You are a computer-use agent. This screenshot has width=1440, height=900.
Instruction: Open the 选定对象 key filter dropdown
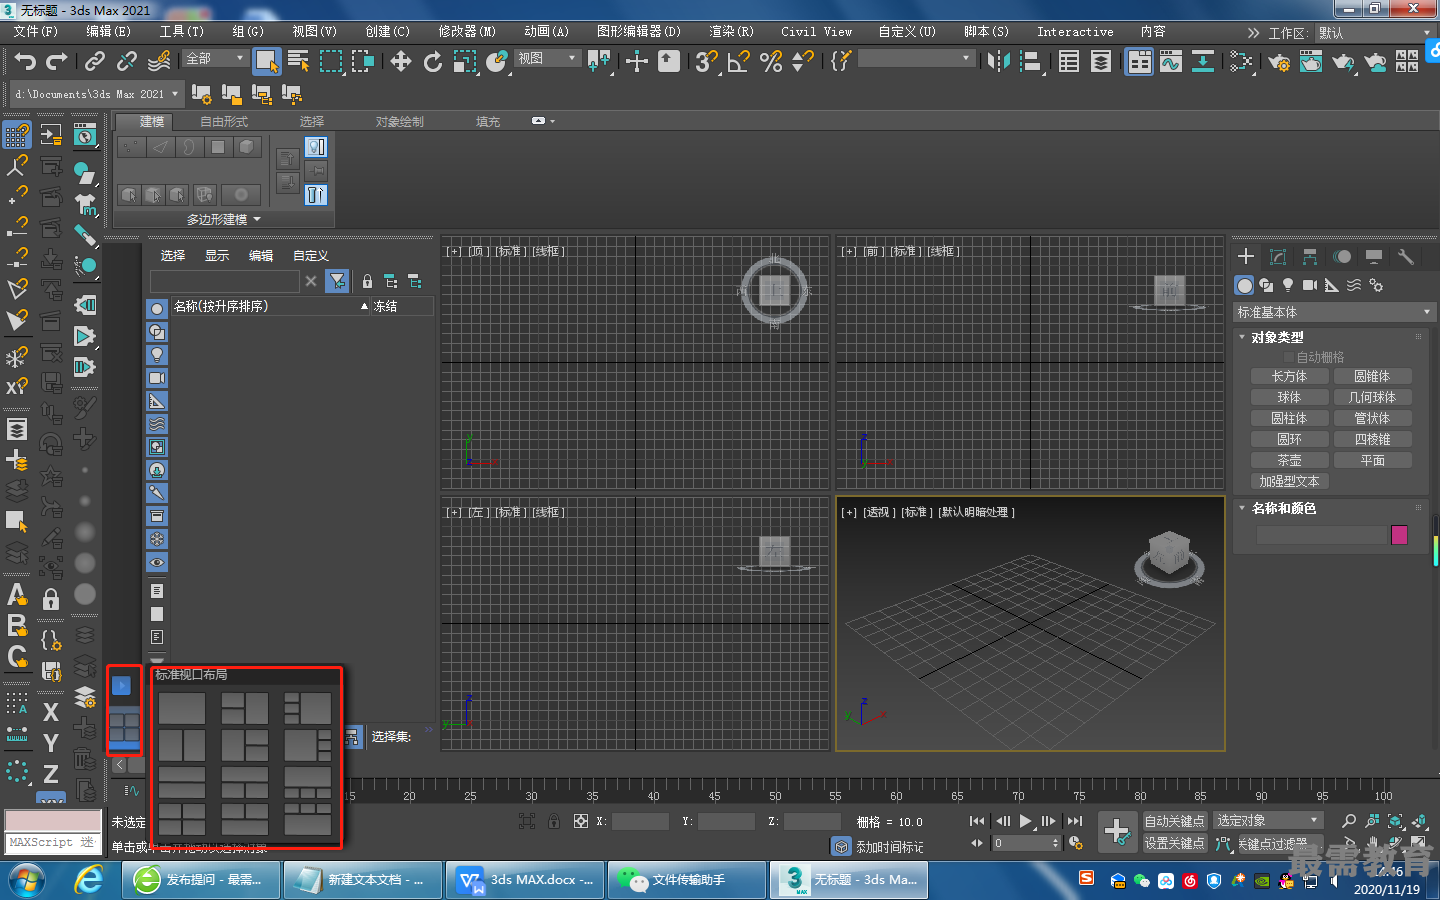click(1268, 820)
